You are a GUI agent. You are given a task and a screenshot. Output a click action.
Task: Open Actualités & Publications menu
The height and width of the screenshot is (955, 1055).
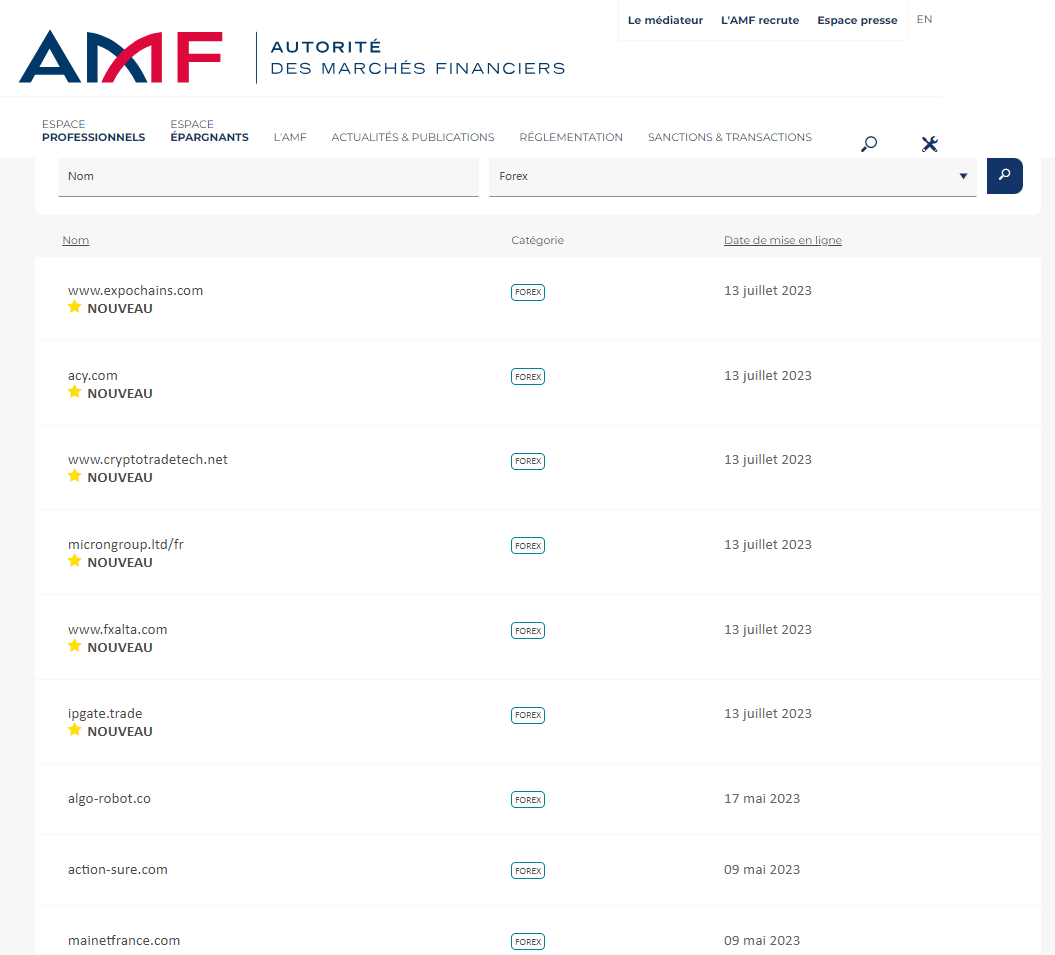(x=412, y=137)
